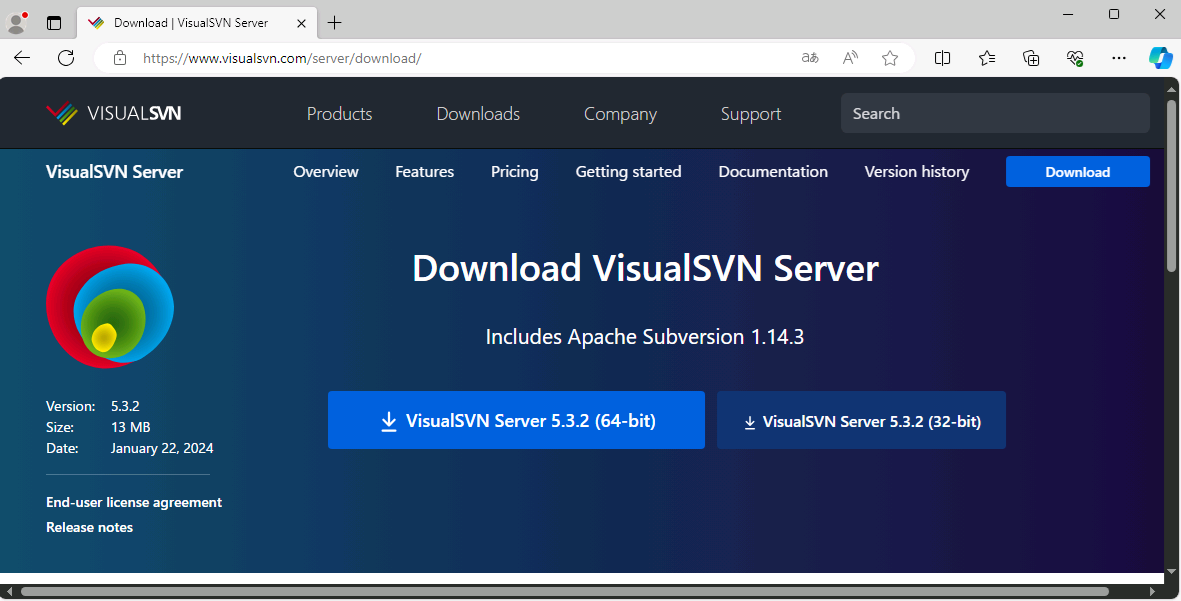Click the site permissions lock icon
The width and height of the screenshot is (1181, 601).
pos(120,58)
